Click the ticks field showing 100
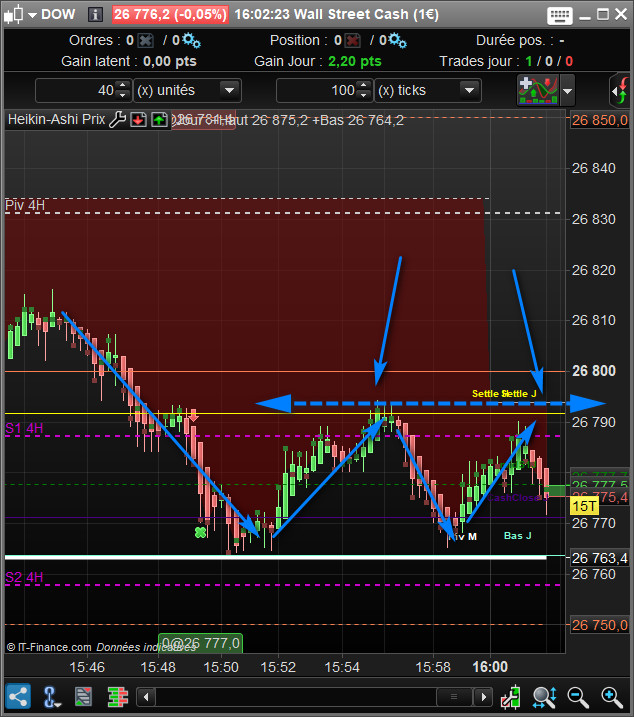634x717 pixels. (x=317, y=90)
